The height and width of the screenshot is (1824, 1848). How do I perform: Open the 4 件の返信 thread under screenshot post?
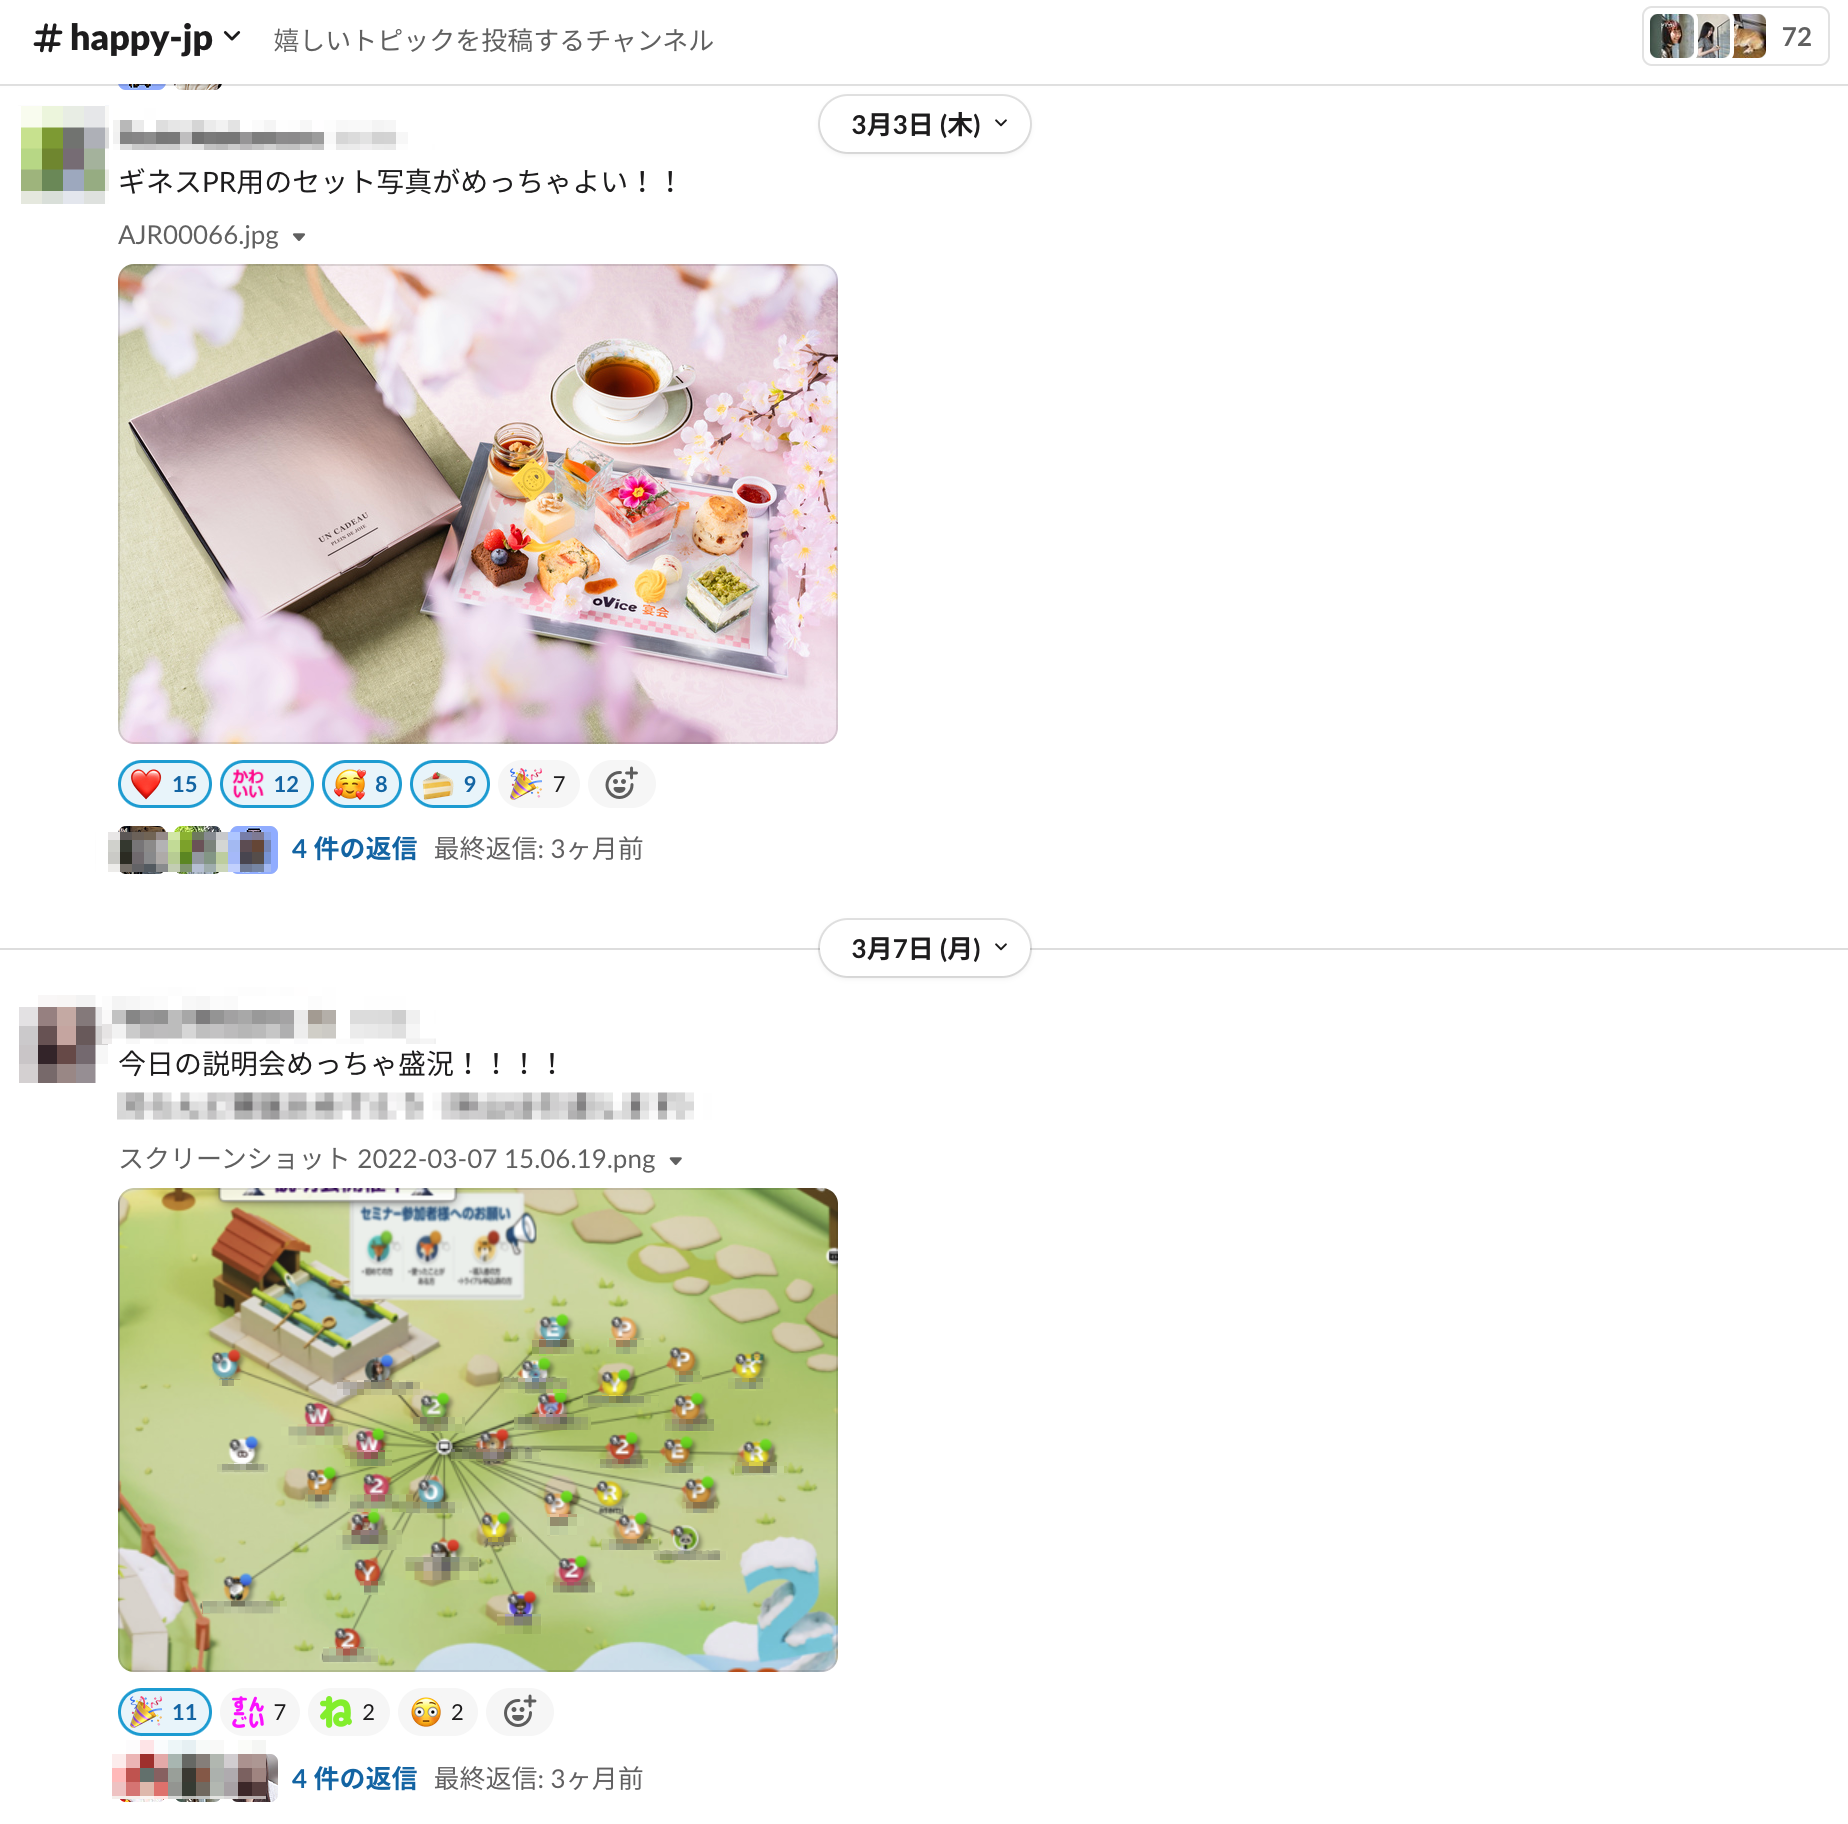pyautogui.click(x=354, y=1779)
